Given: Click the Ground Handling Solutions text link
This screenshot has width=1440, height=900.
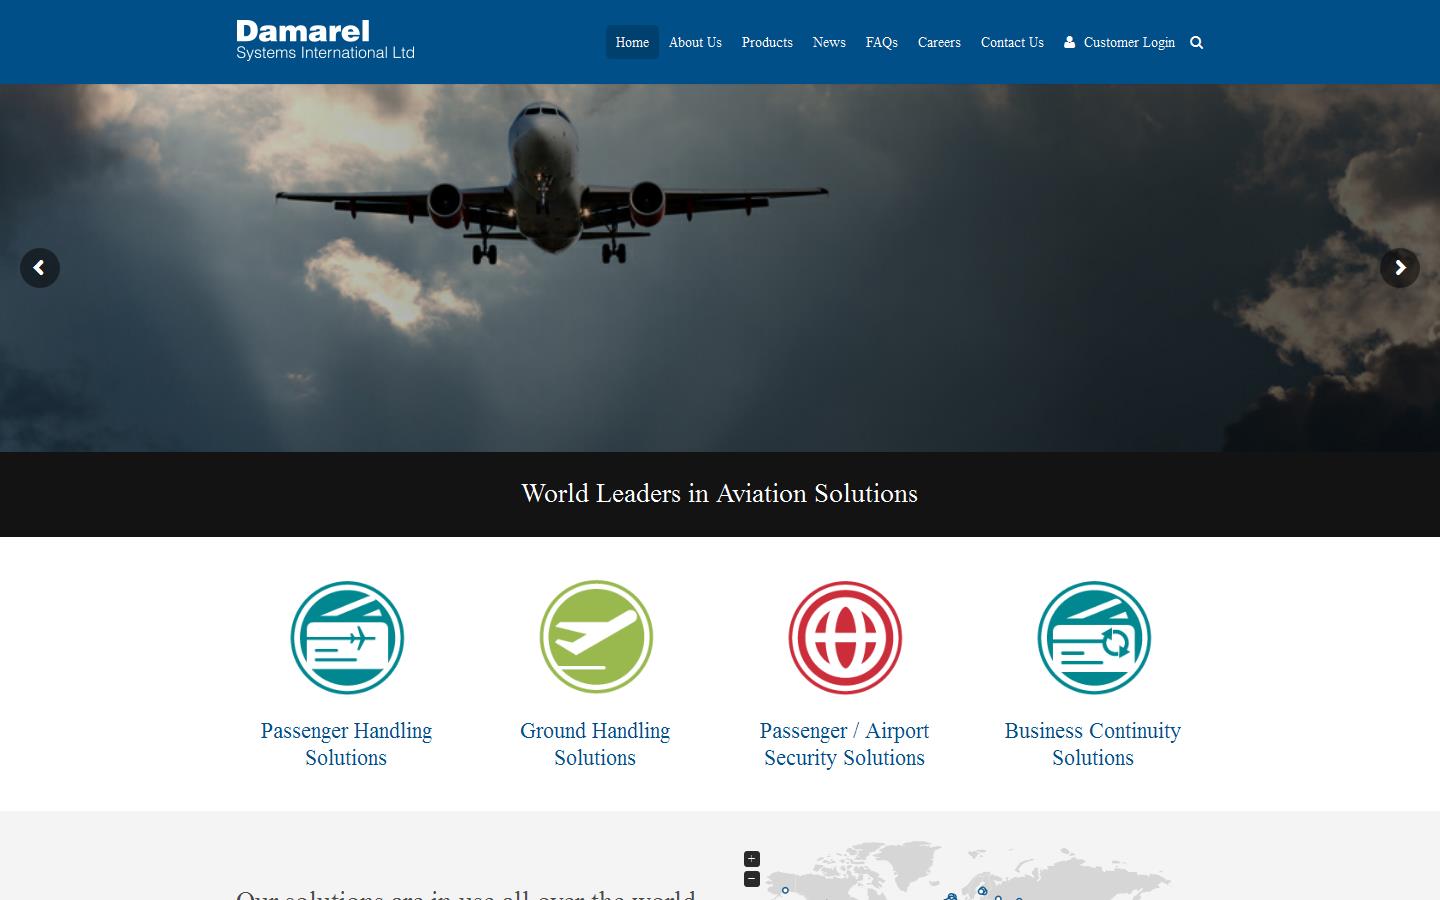Looking at the screenshot, I should click(595, 744).
